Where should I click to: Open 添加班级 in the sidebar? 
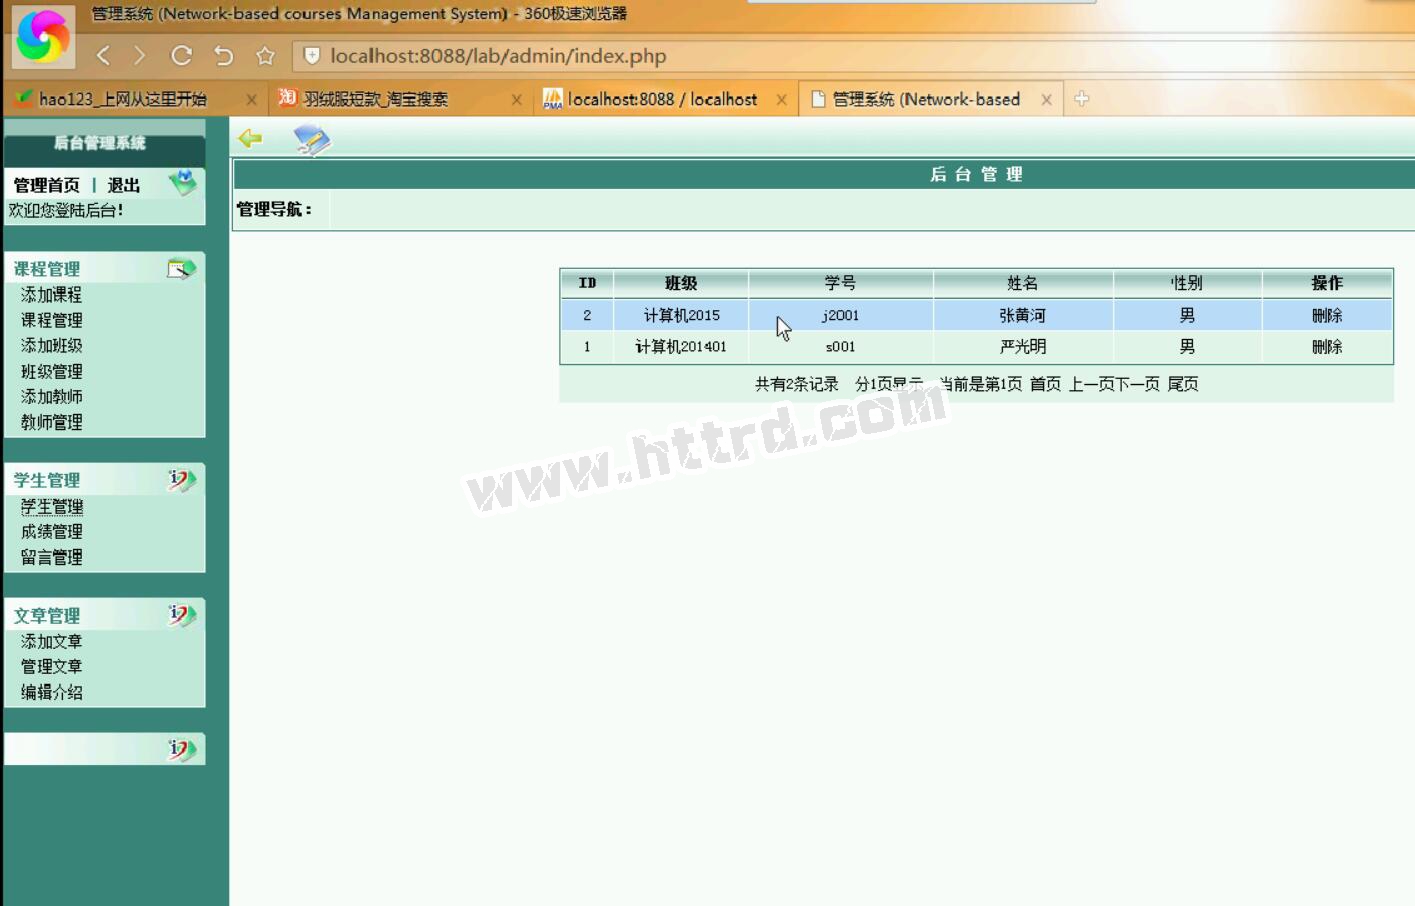[52, 346]
